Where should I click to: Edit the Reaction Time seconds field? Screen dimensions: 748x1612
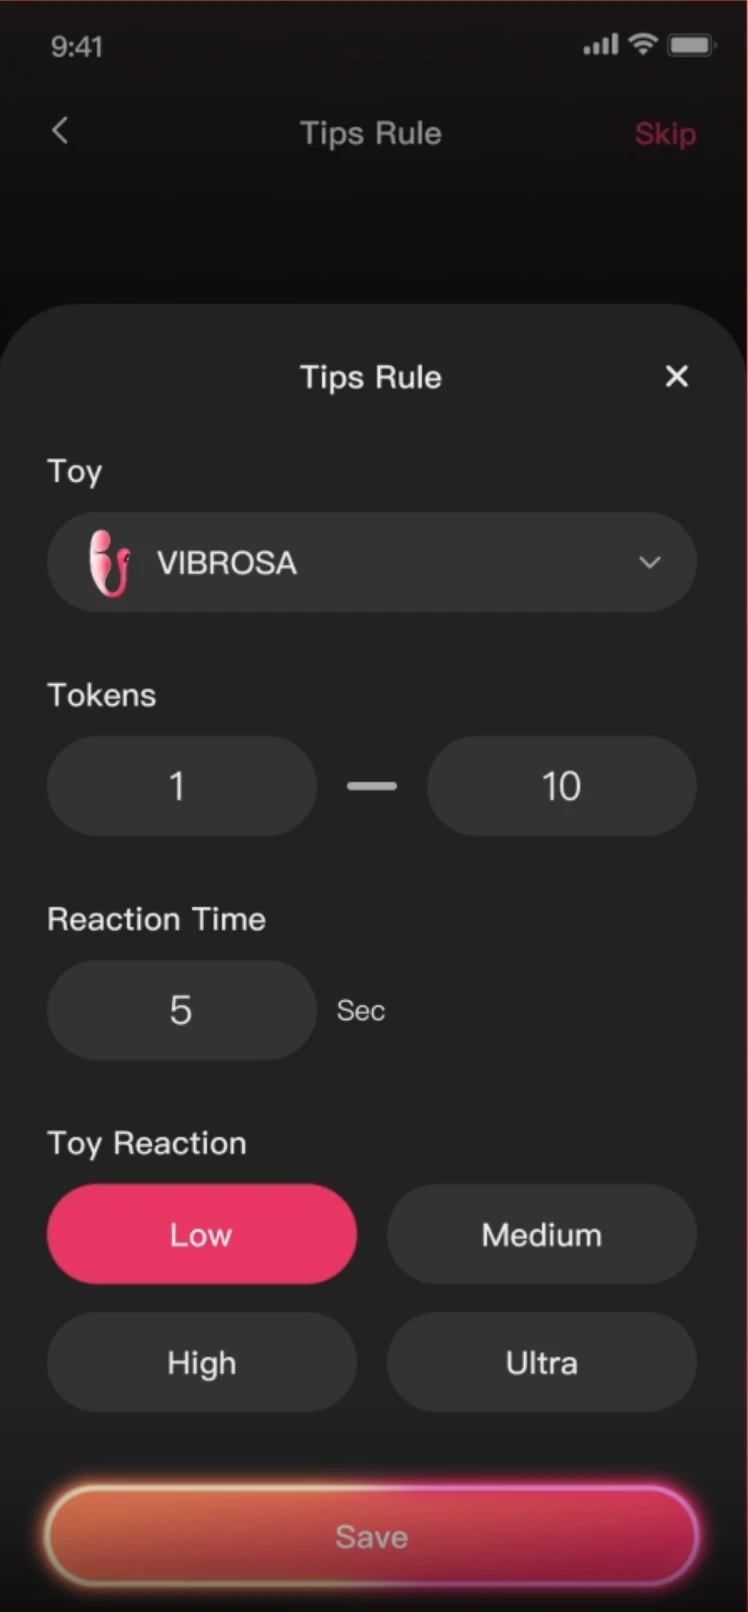pos(182,1010)
